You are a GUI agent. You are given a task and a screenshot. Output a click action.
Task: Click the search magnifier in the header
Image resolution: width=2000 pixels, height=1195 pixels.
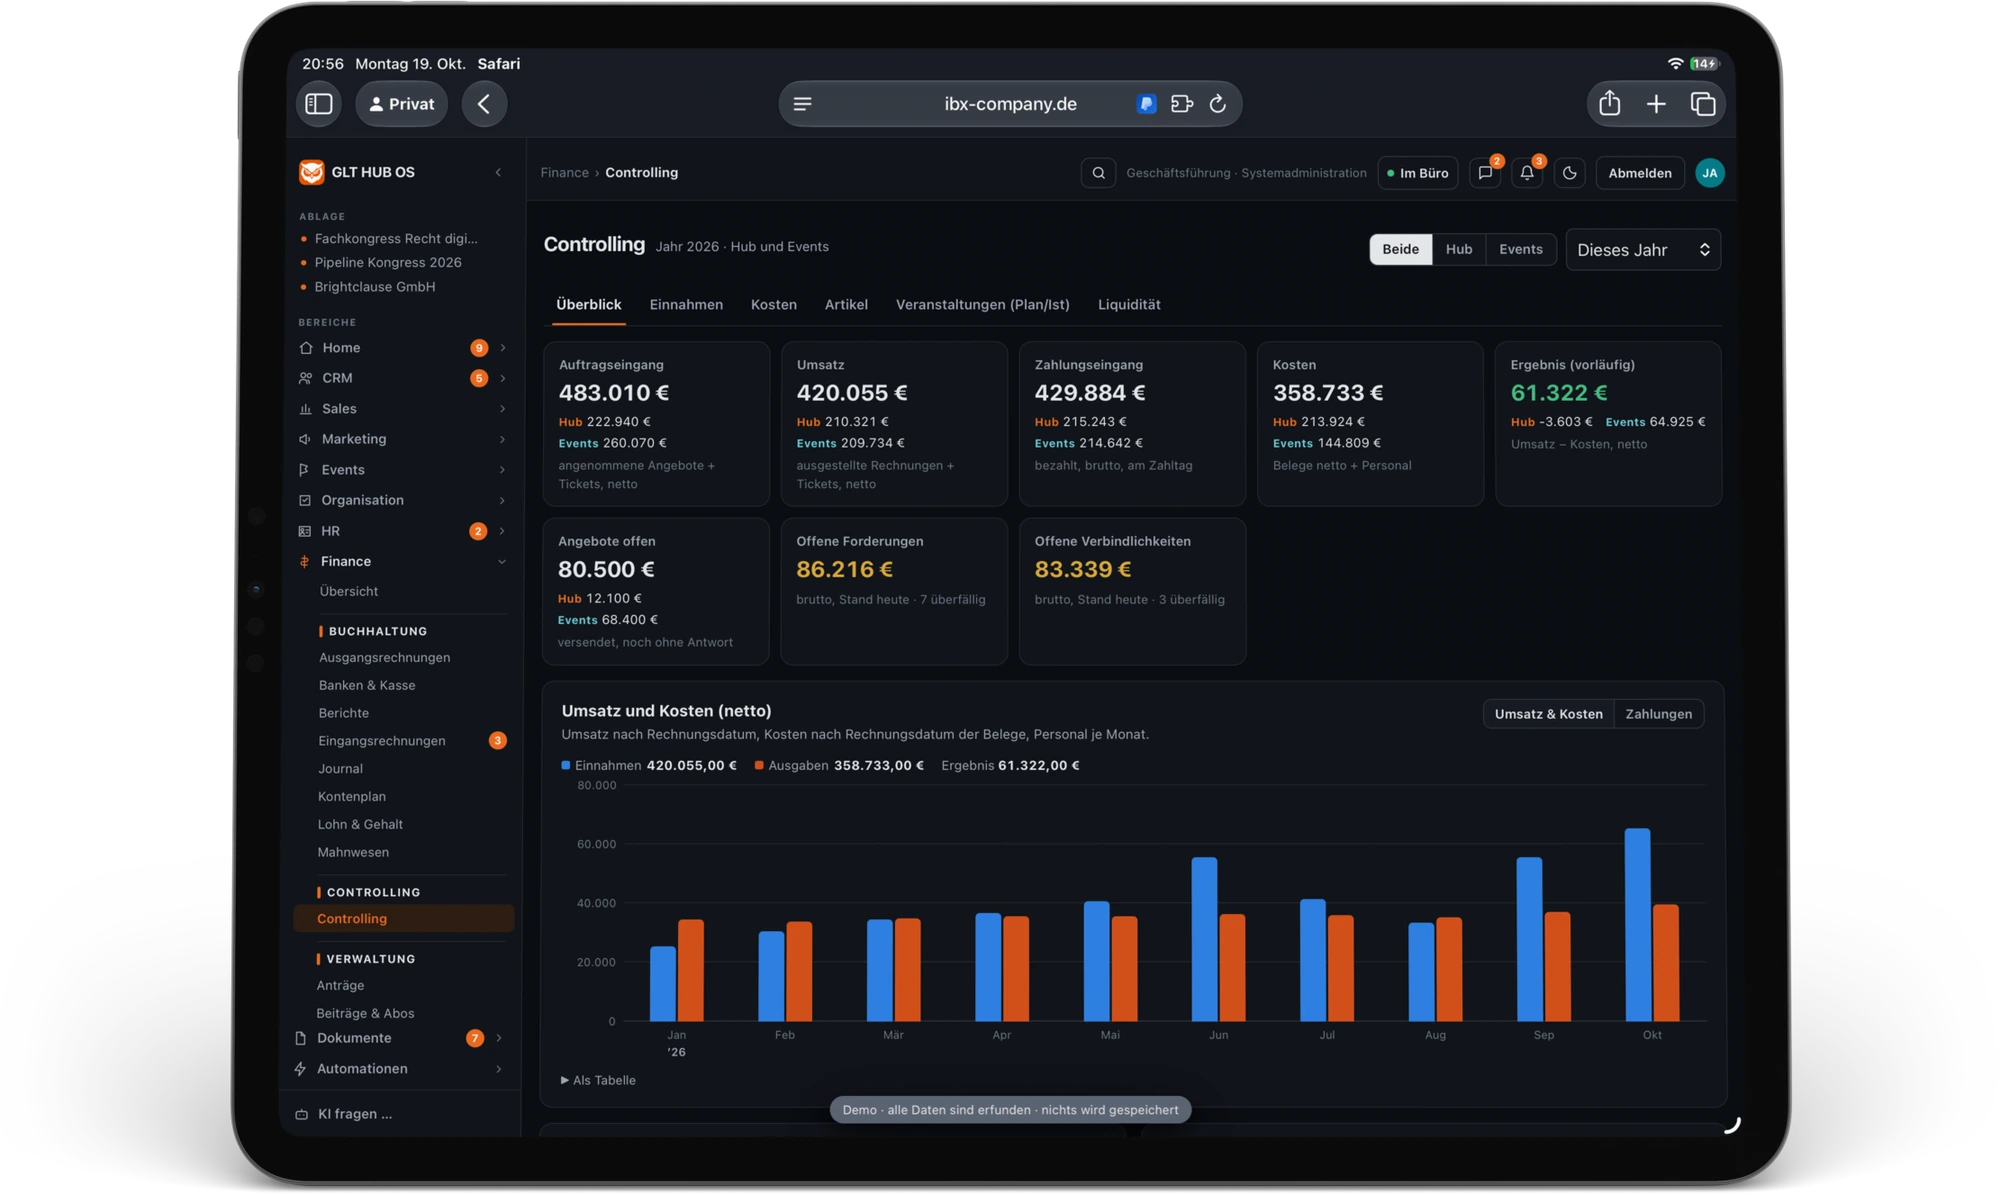point(1098,173)
